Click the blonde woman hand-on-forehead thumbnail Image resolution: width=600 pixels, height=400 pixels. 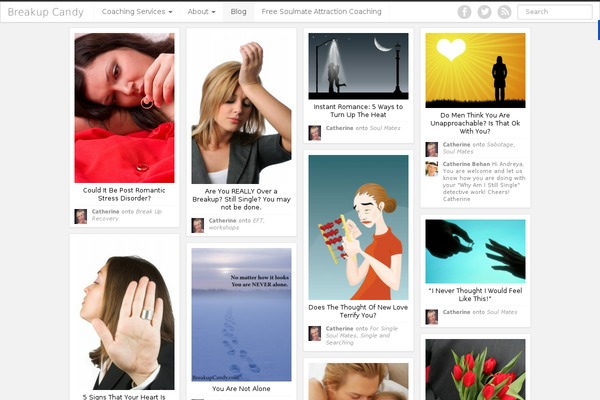tap(241, 108)
